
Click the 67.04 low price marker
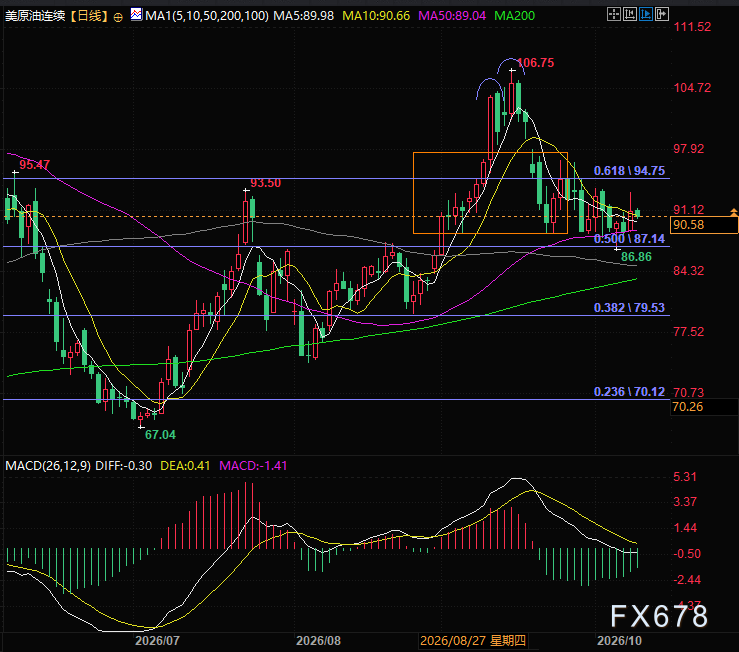(160, 435)
